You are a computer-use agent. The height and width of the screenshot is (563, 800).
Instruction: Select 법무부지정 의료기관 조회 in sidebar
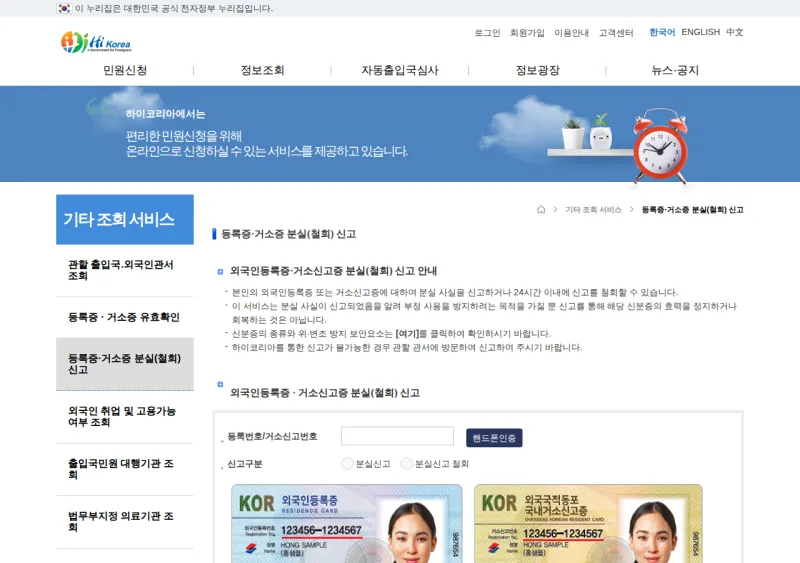[125, 522]
